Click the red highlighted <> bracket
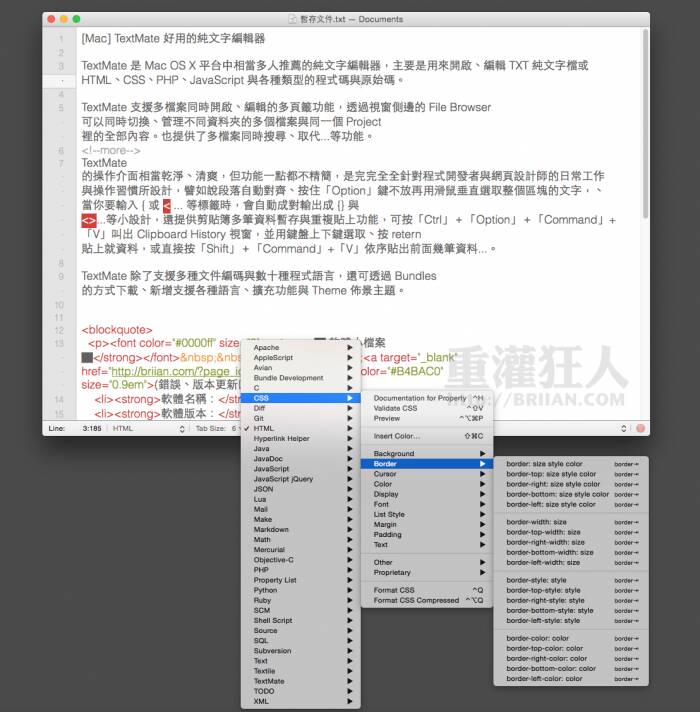Image resolution: width=700 pixels, height=712 pixels. (x=89, y=221)
